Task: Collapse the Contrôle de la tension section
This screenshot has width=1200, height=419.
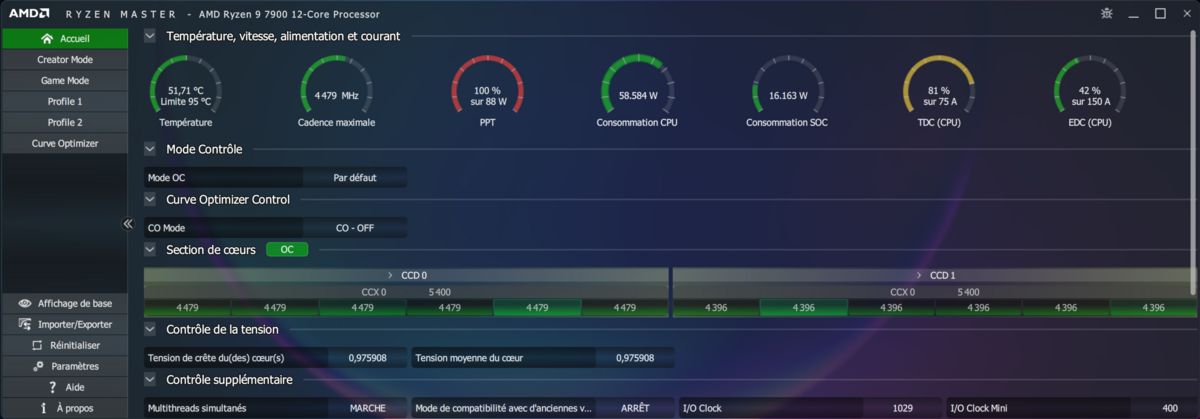Action: click(150, 329)
